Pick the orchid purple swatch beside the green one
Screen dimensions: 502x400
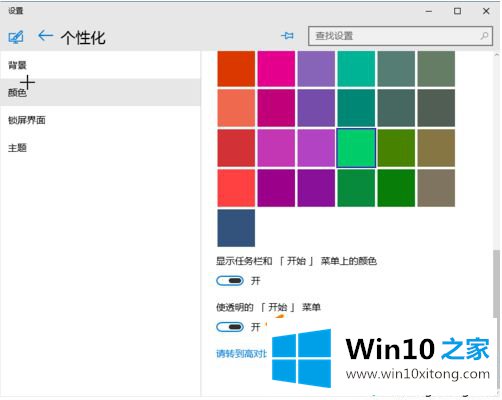[x=316, y=148]
